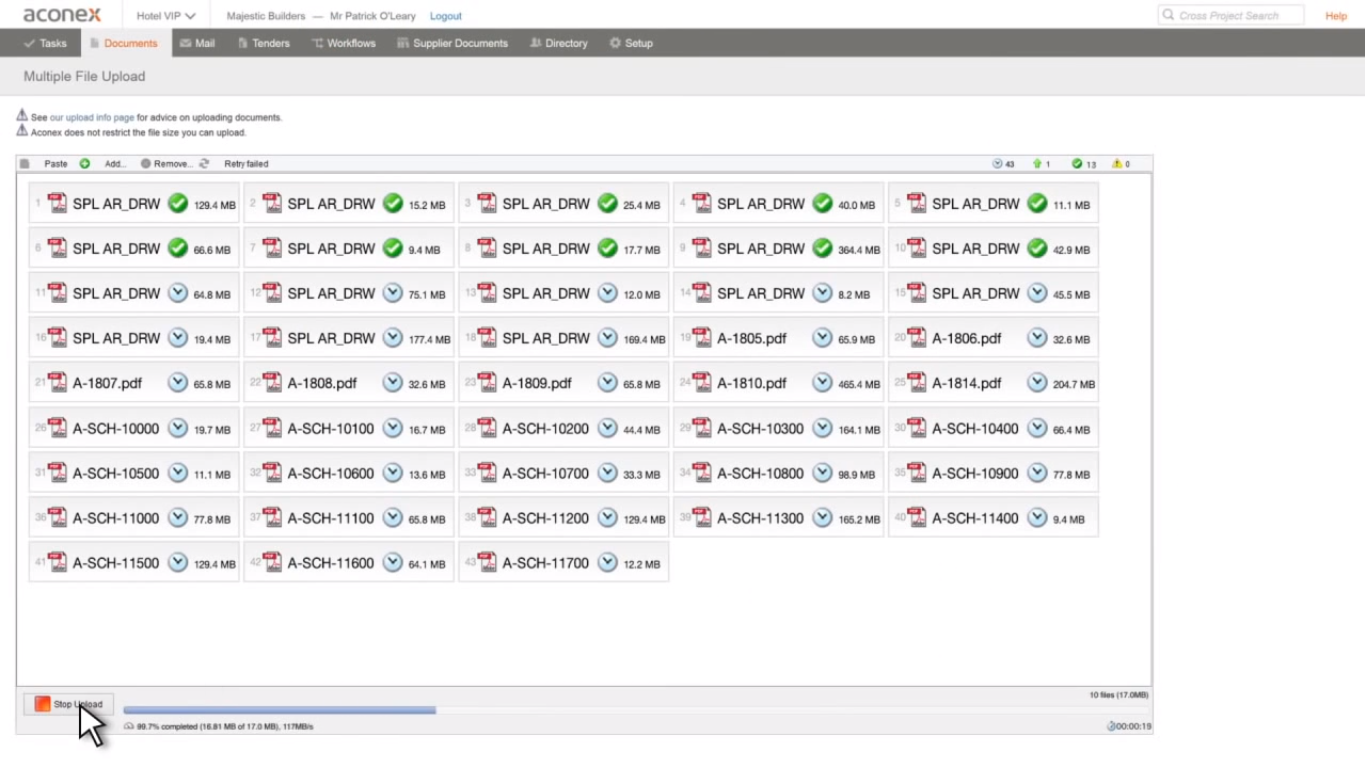Image resolution: width=1365 pixels, height=767 pixels.
Task: Follow the 'our upload info page' link
Action: coord(99,118)
